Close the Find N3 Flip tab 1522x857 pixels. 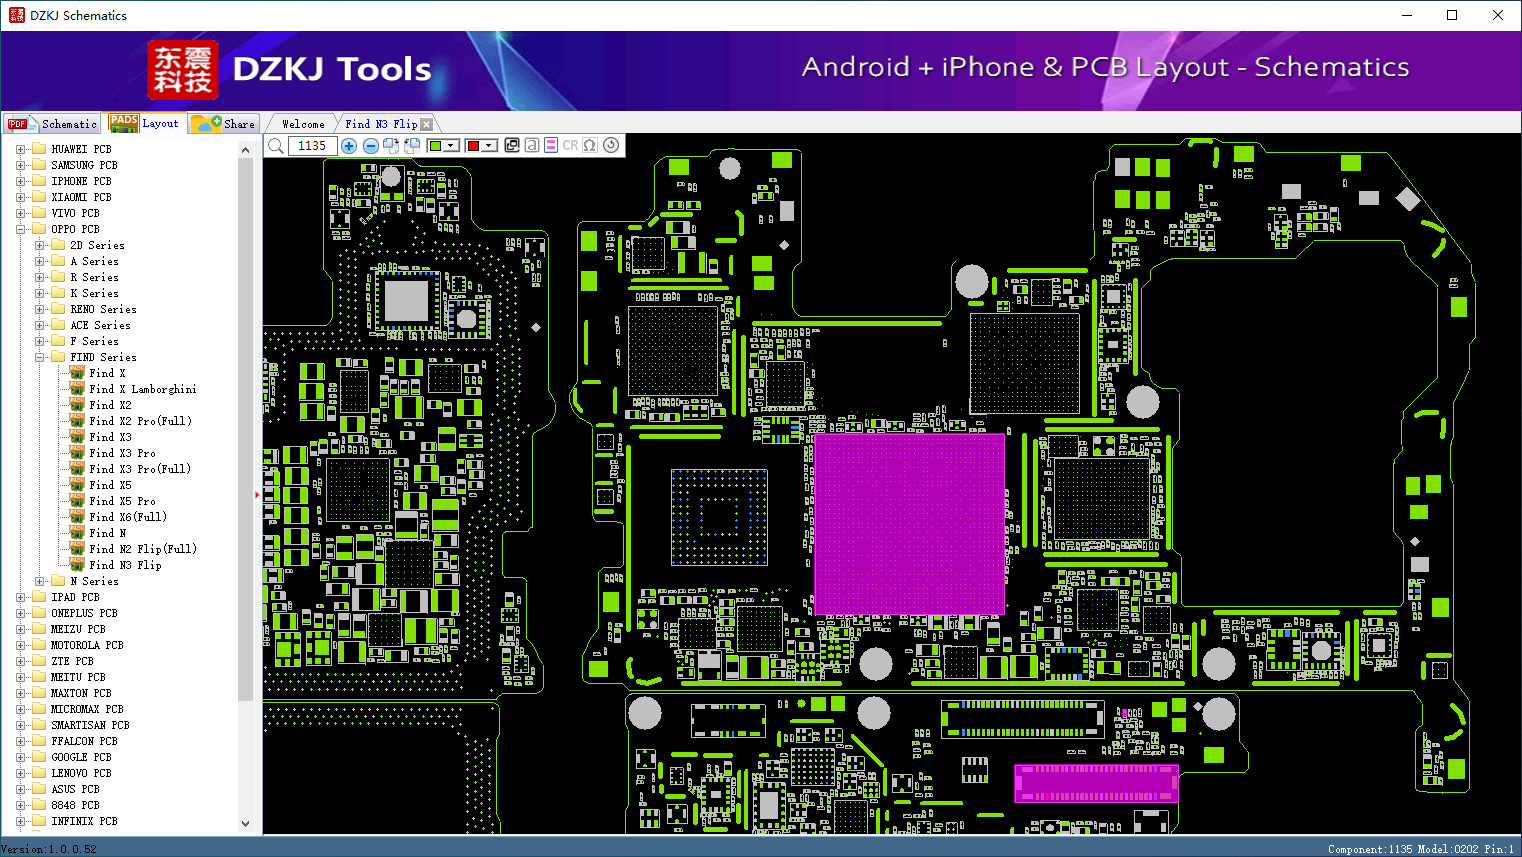point(427,124)
